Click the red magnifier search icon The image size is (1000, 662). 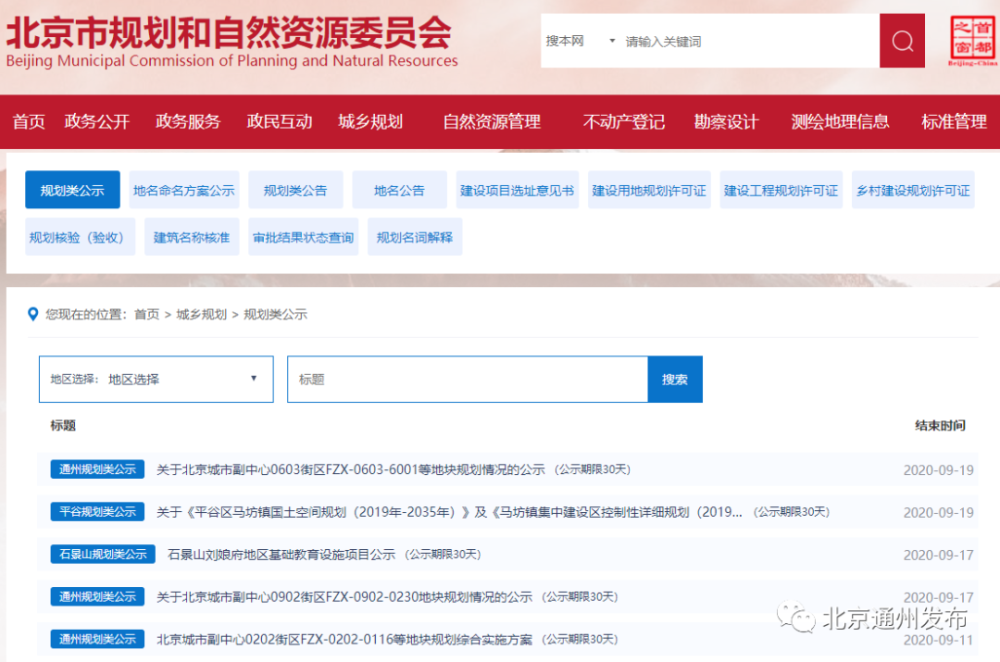[x=901, y=40]
